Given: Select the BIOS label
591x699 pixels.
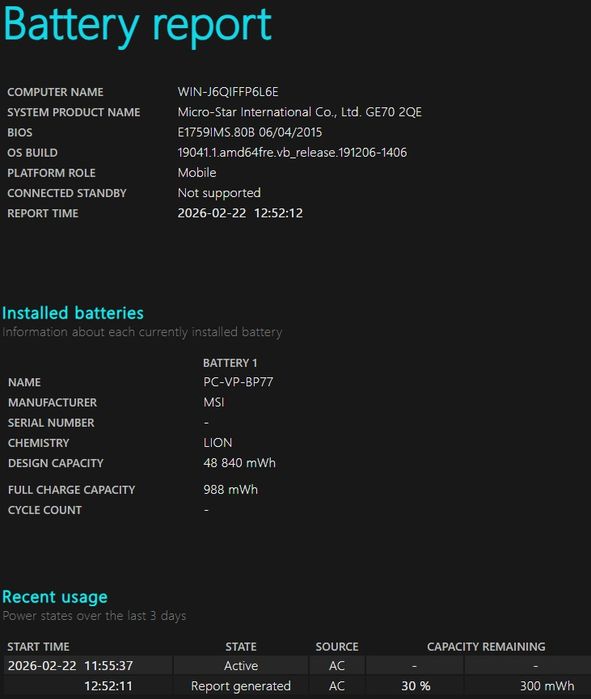Looking at the screenshot, I should click(x=20, y=132).
